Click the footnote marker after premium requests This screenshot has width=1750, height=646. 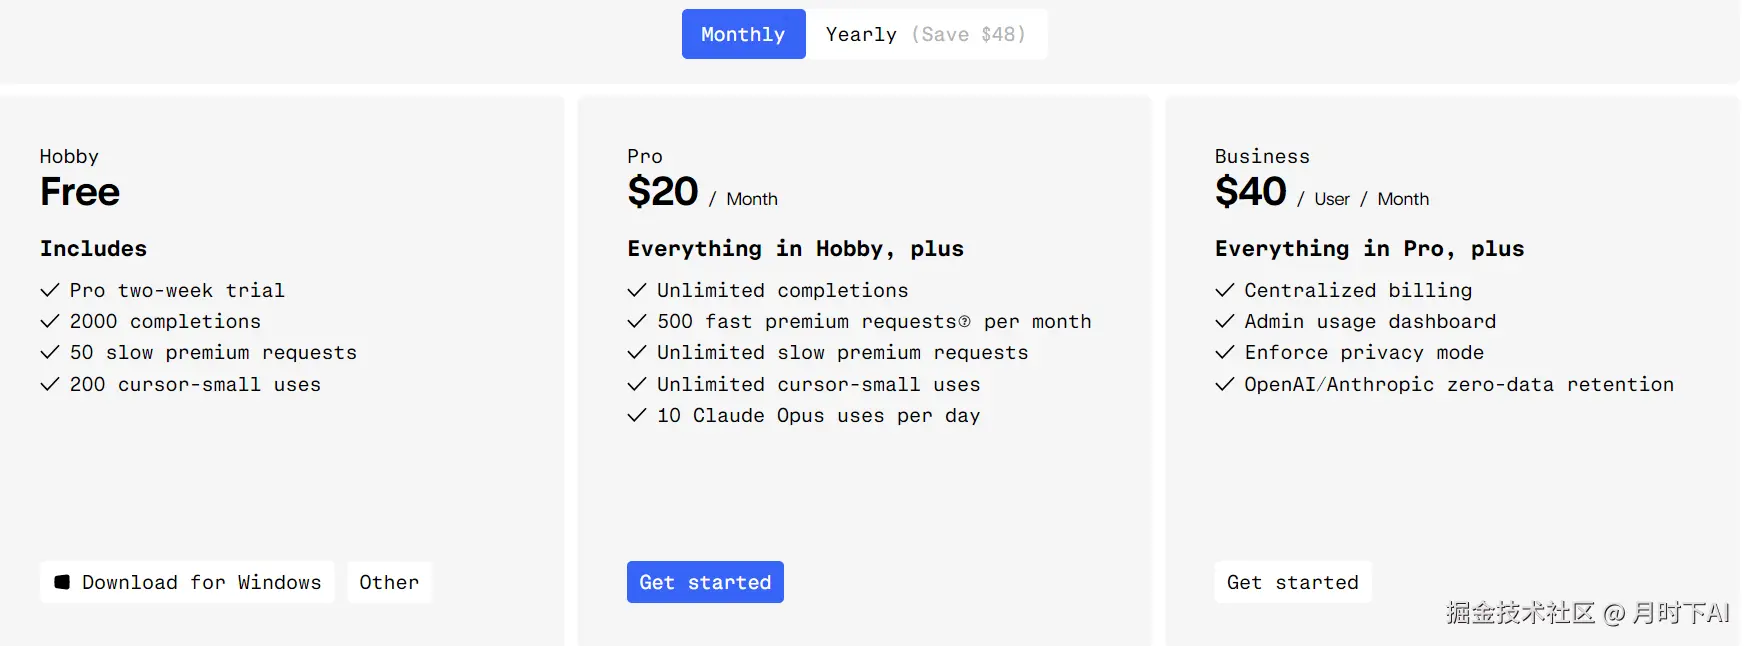[964, 322]
